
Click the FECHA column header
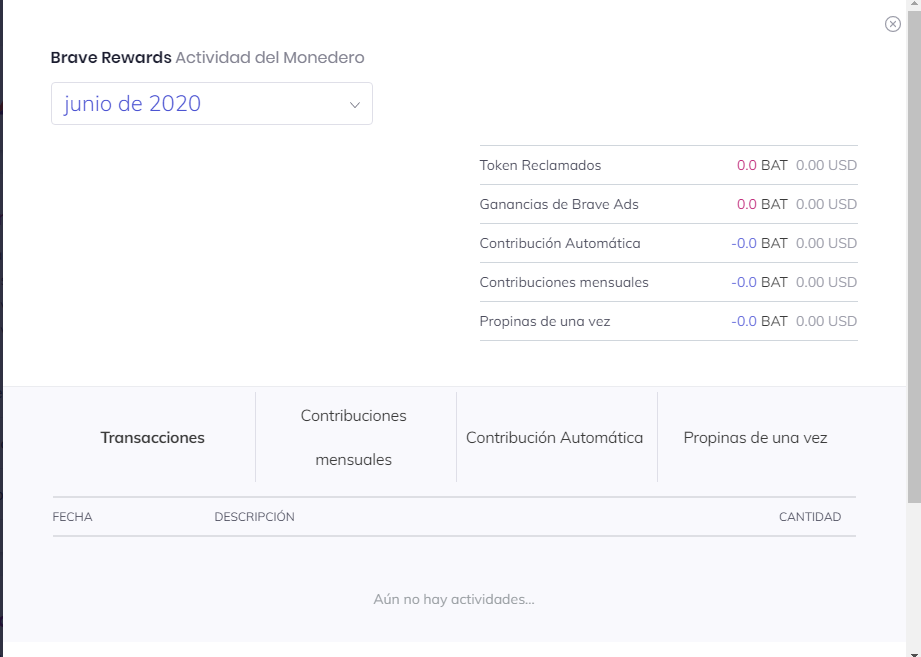(x=72, y=517)
